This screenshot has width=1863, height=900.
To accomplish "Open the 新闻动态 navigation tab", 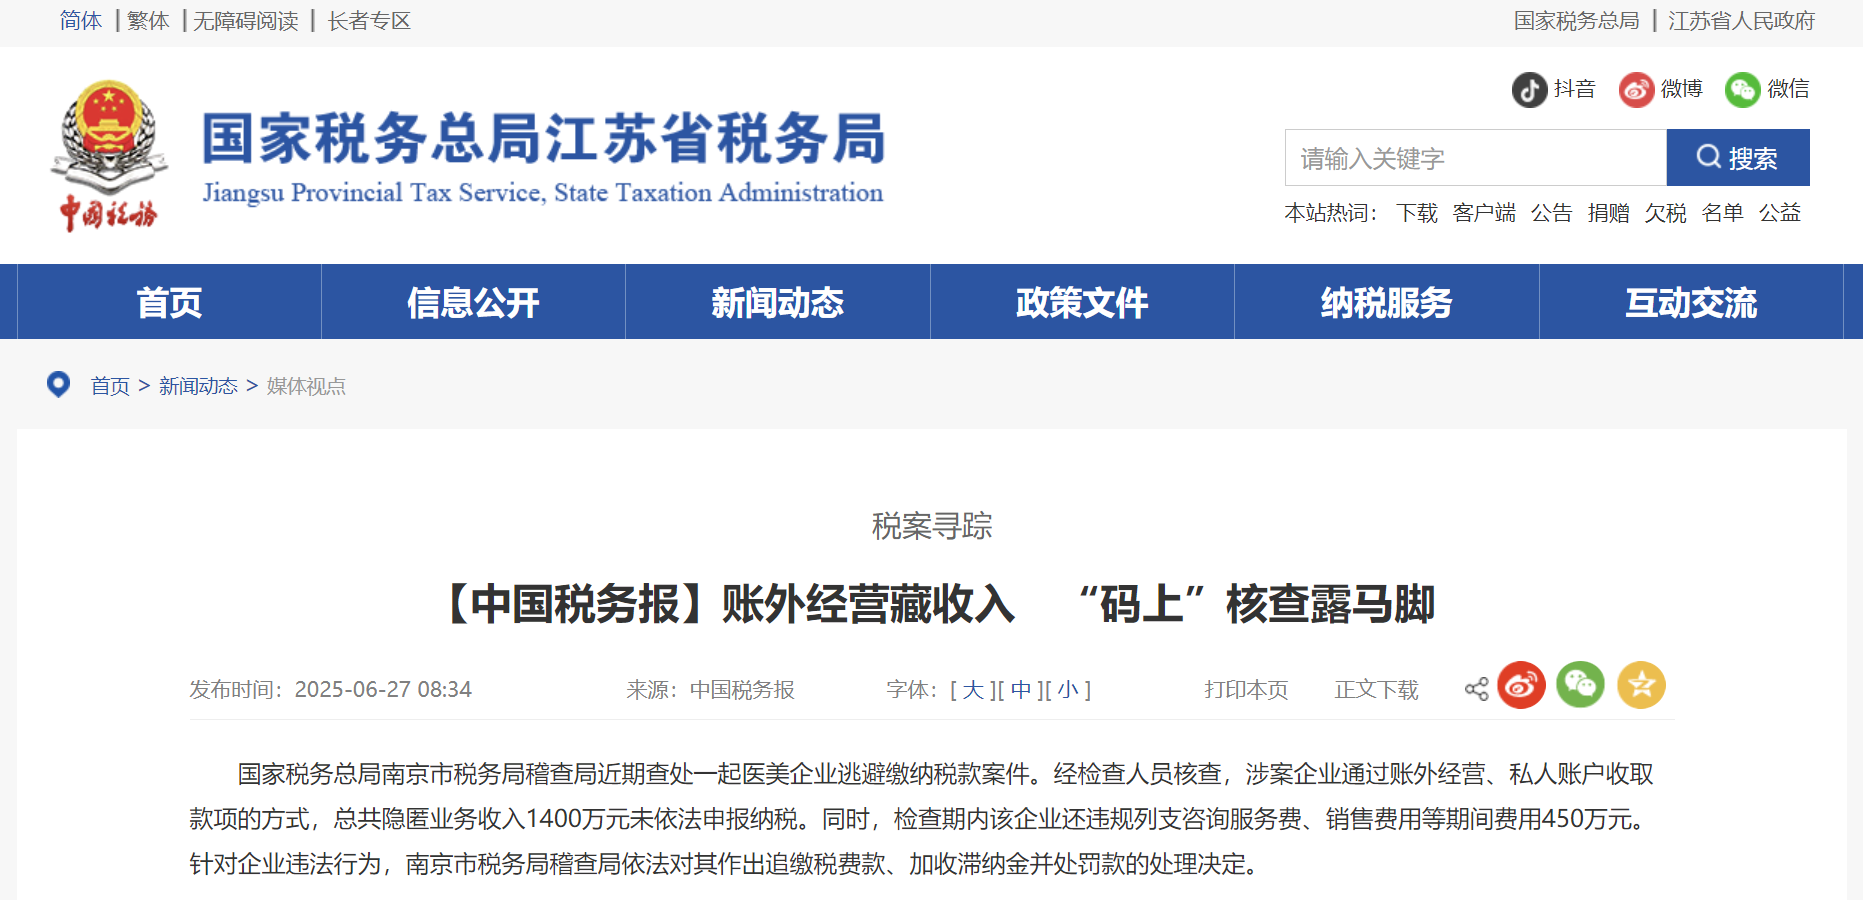I will 778,302.
